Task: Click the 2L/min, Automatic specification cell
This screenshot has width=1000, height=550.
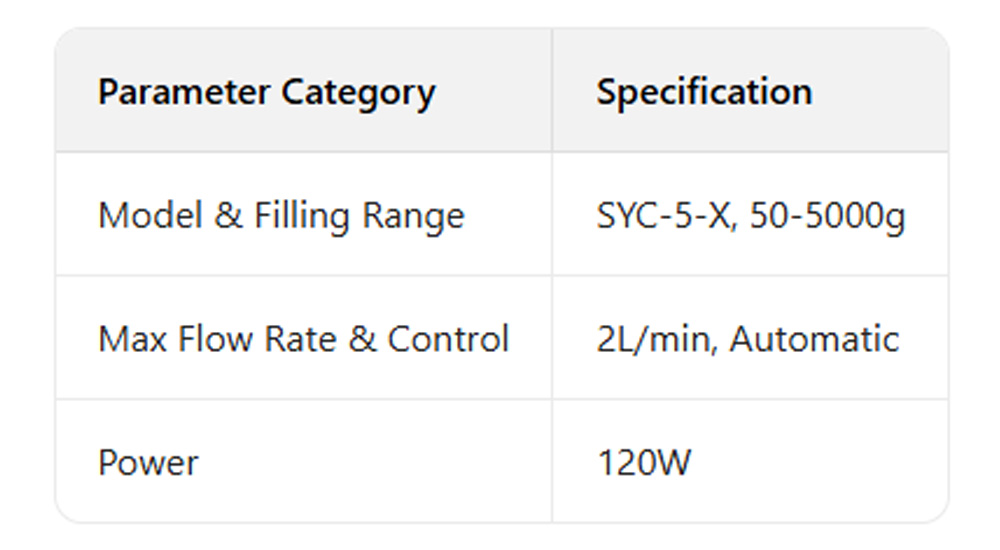Action: click(x=748, y=339)
